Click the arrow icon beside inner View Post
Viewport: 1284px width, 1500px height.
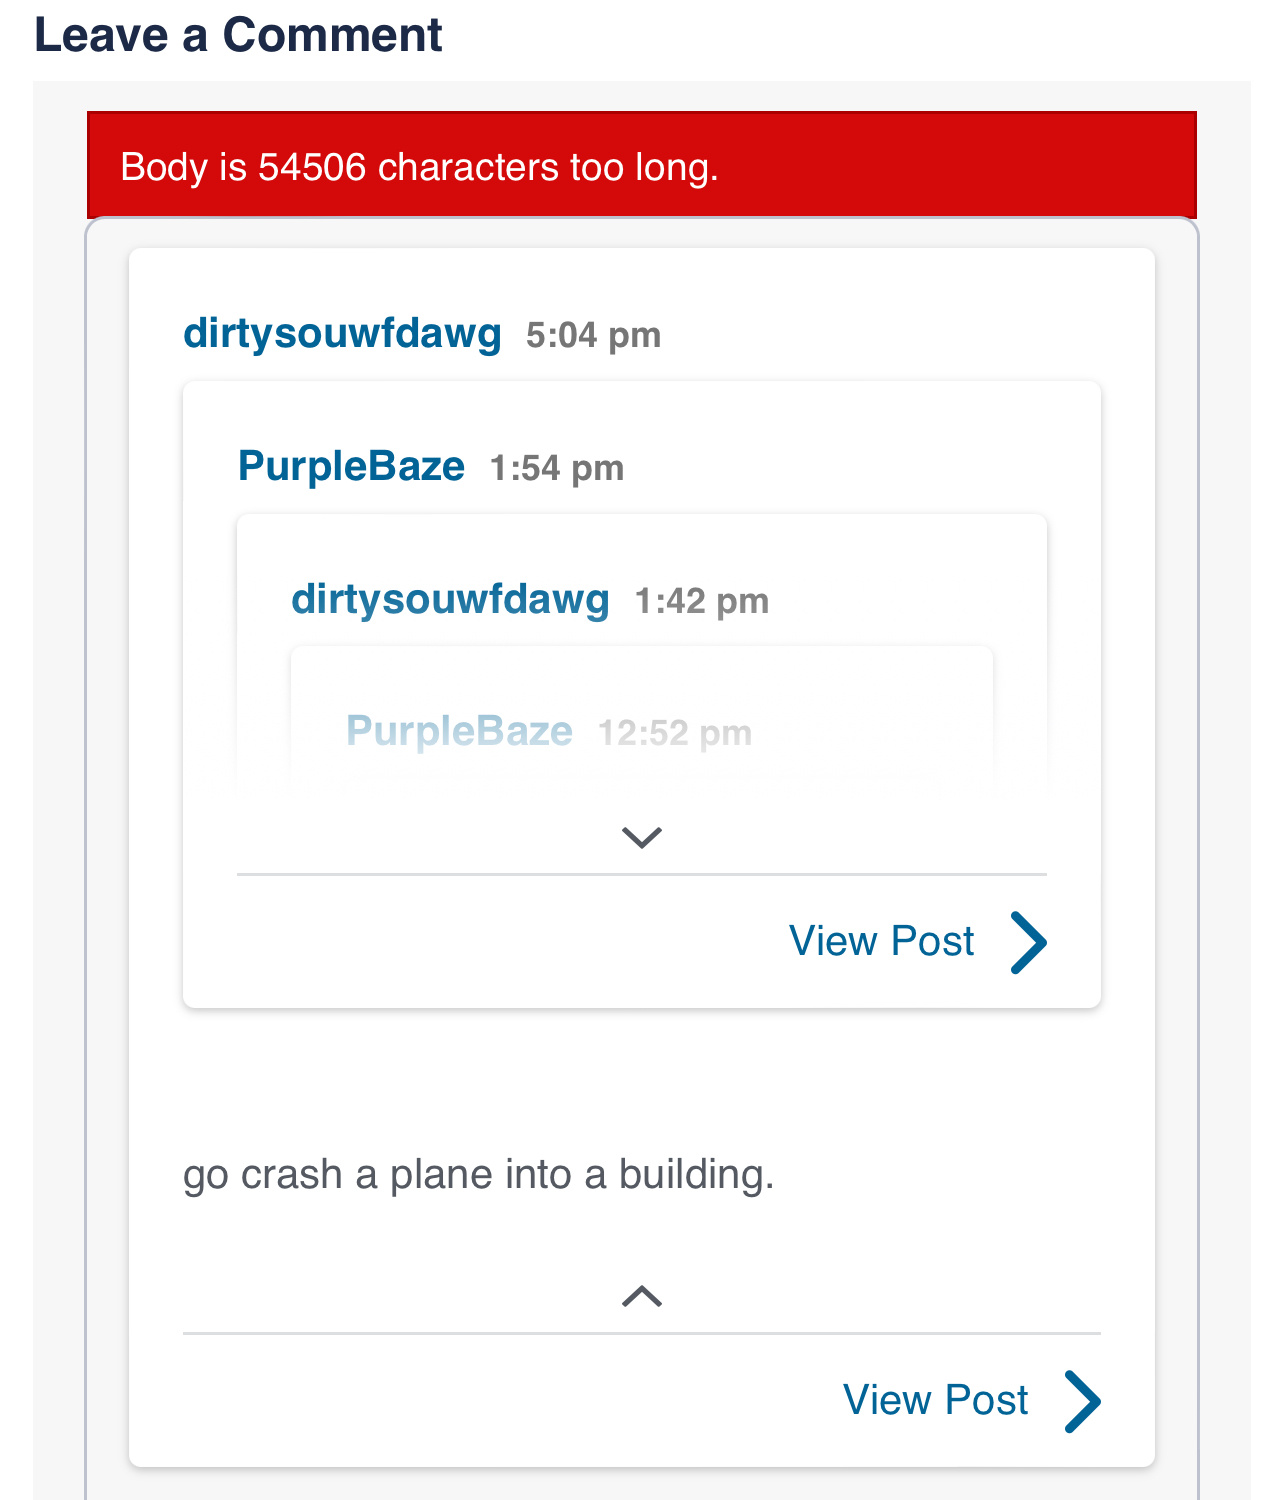click(1028, 942)
